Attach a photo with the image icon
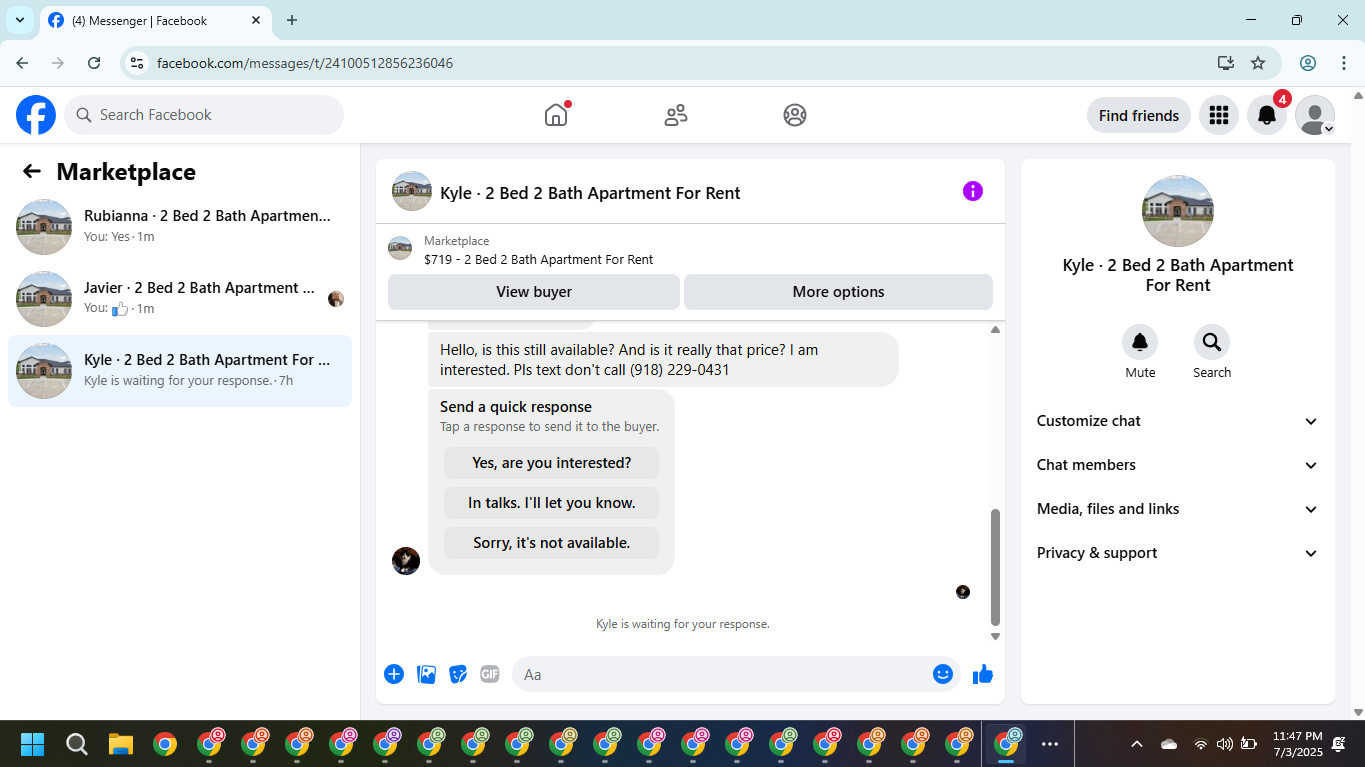Viewport: 1365px width, 767px height. pos(427,674)
